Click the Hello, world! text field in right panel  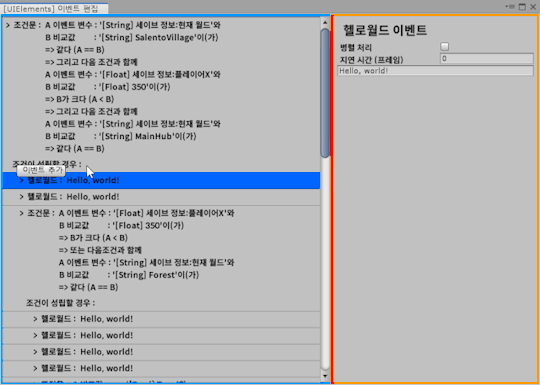pyautogui.click(x=435, y=71)
